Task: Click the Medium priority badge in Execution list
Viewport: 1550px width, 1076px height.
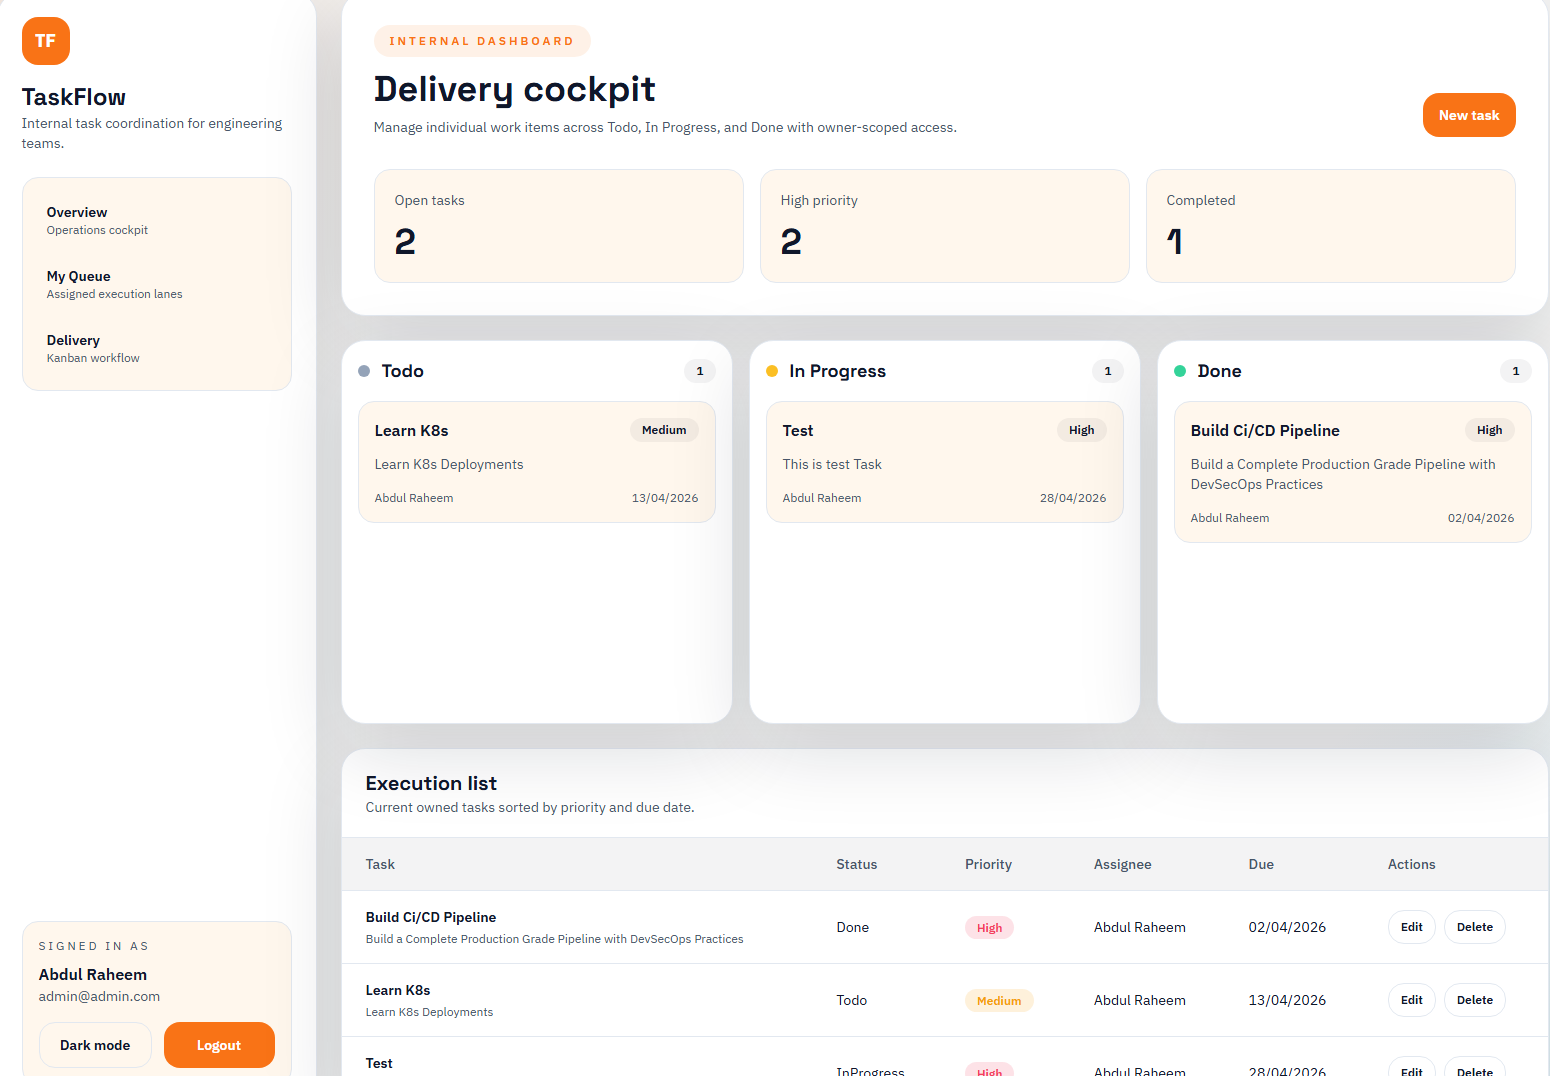Action: [x=999, y=1001]
